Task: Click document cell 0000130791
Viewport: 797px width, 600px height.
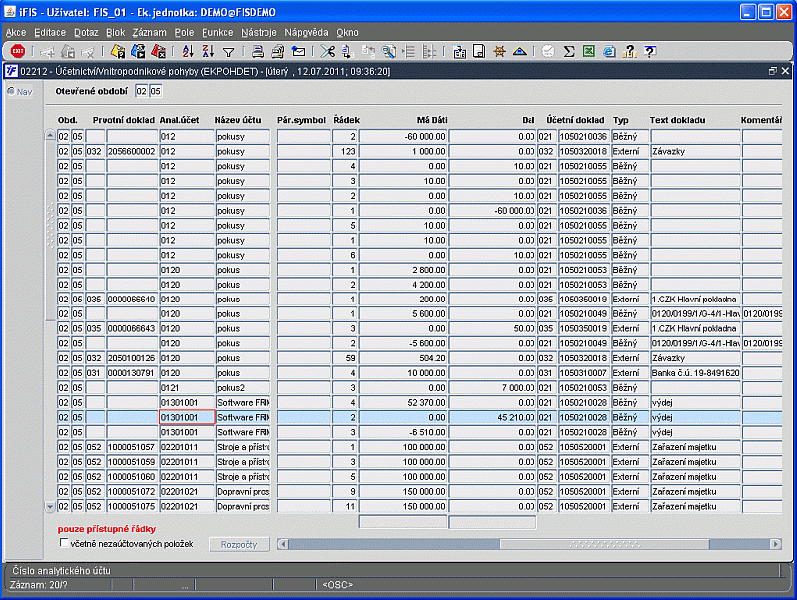Action: click(132, 373)
